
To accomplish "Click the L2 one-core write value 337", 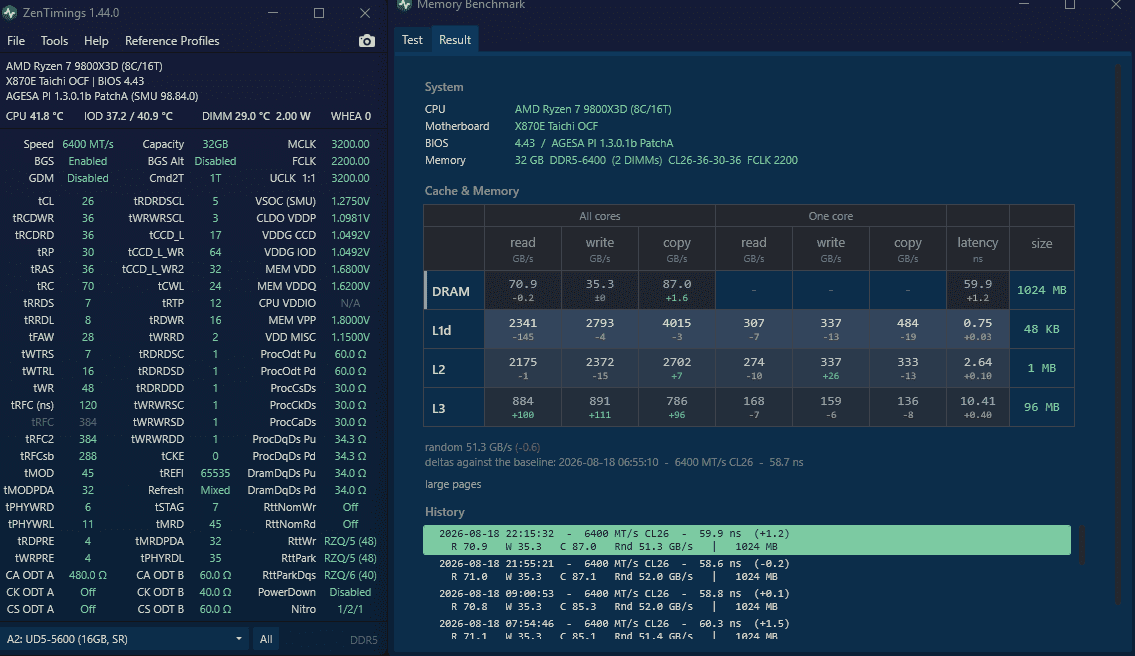I will [830, 362].
